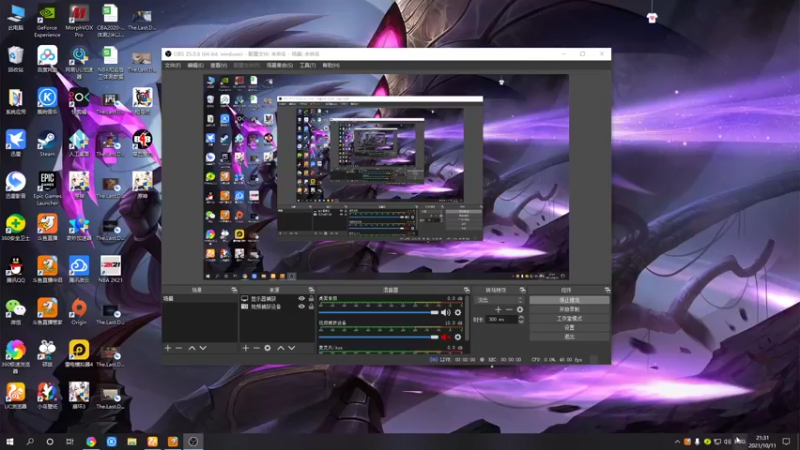
Task: Click the highlighted stop streaming button
Action: coord(569,300)
